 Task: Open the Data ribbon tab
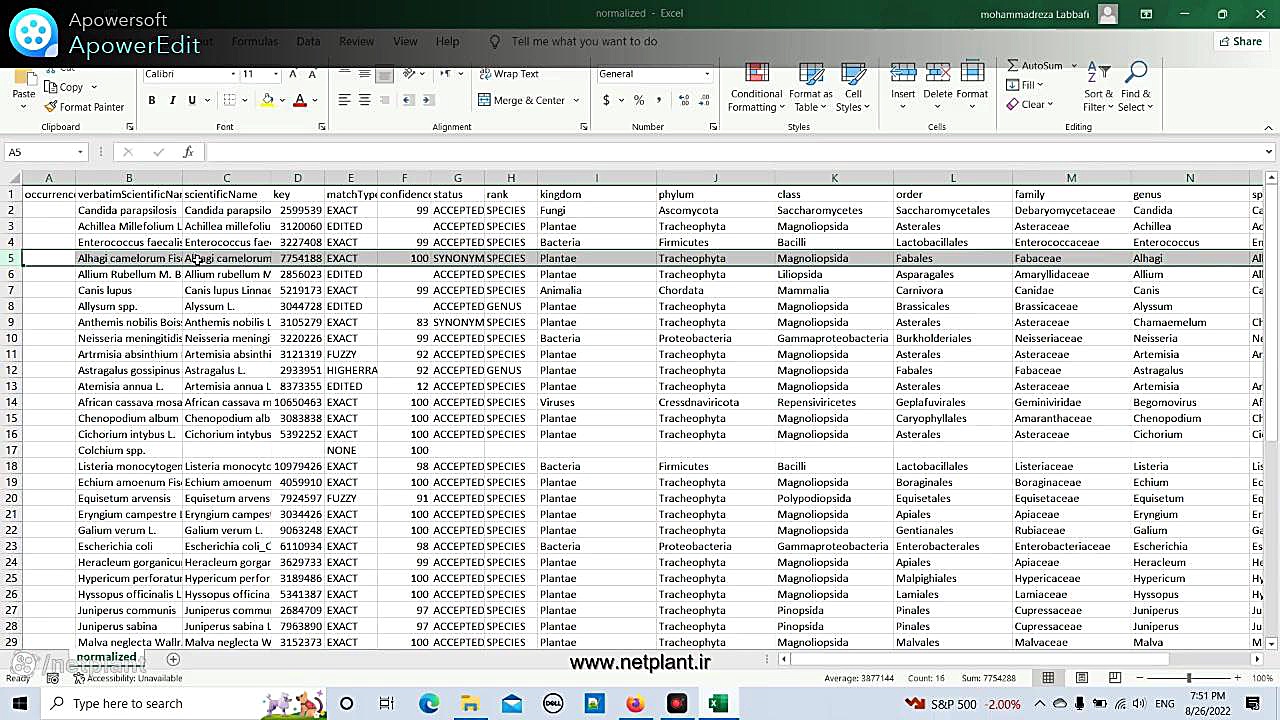point(308,42)
